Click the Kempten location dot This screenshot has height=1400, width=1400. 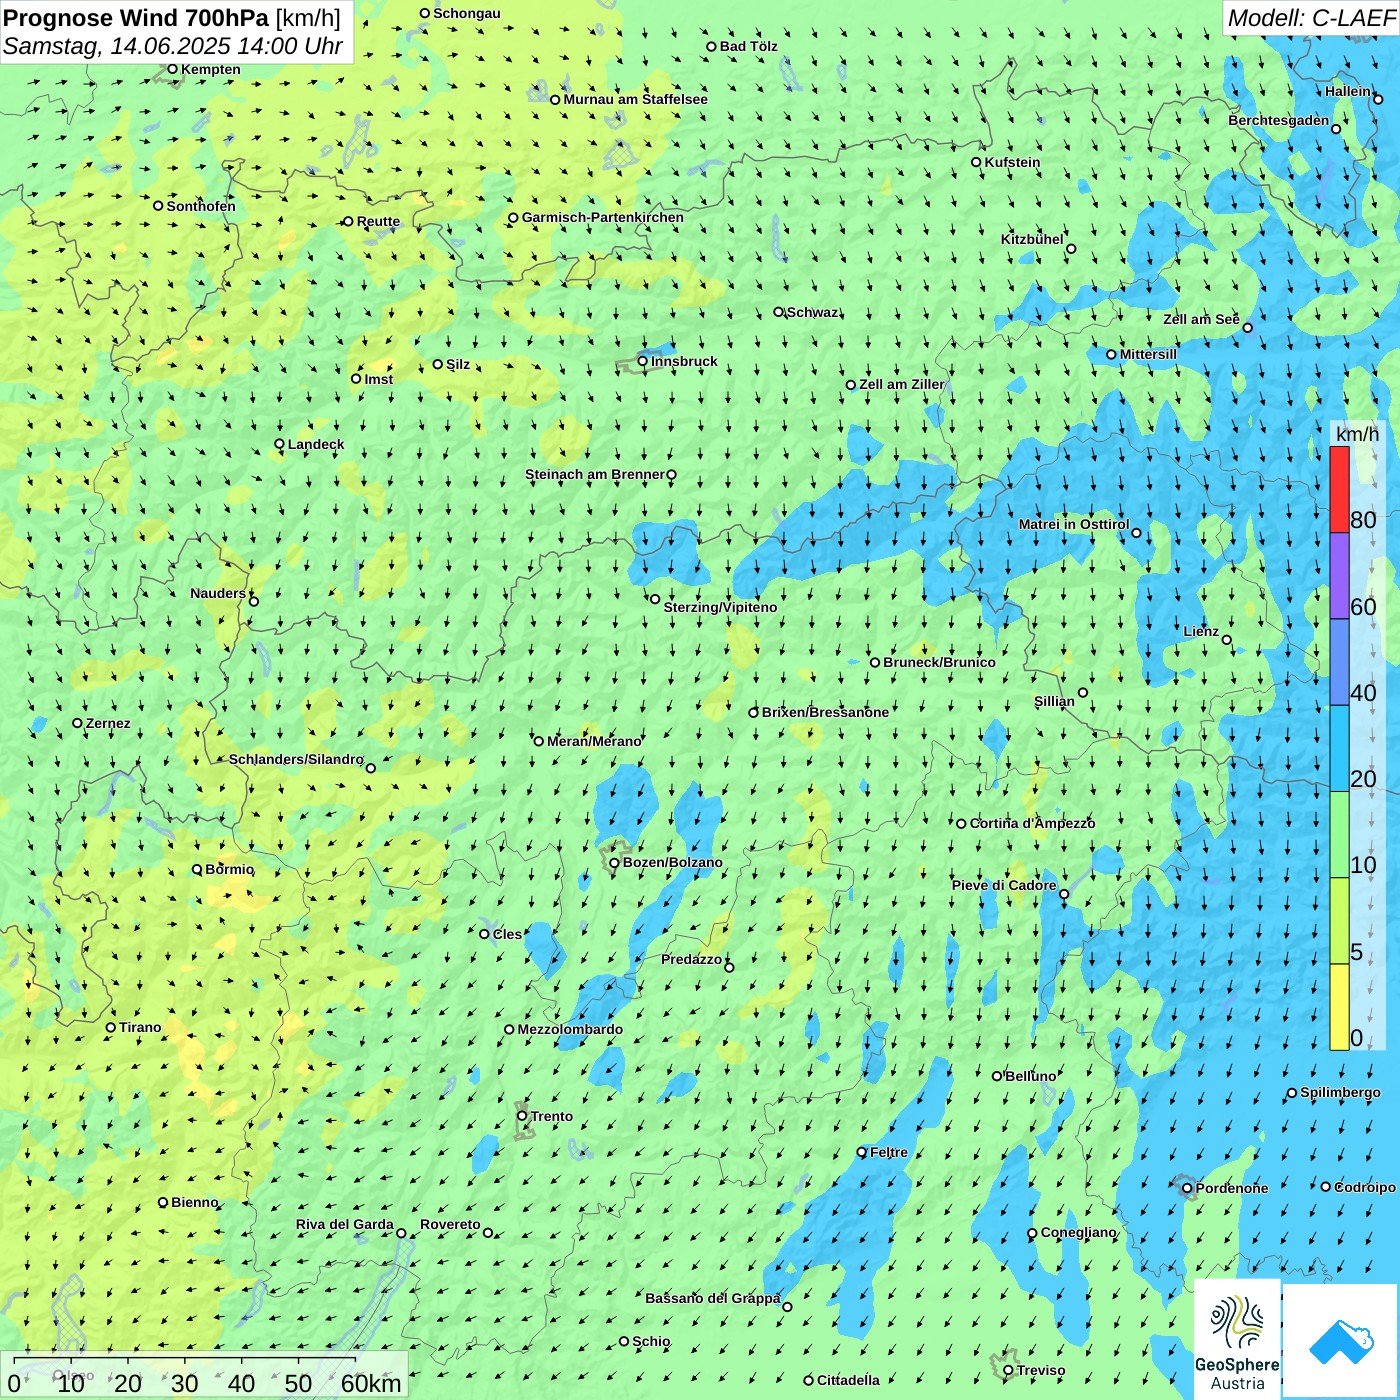coord(173,69)
